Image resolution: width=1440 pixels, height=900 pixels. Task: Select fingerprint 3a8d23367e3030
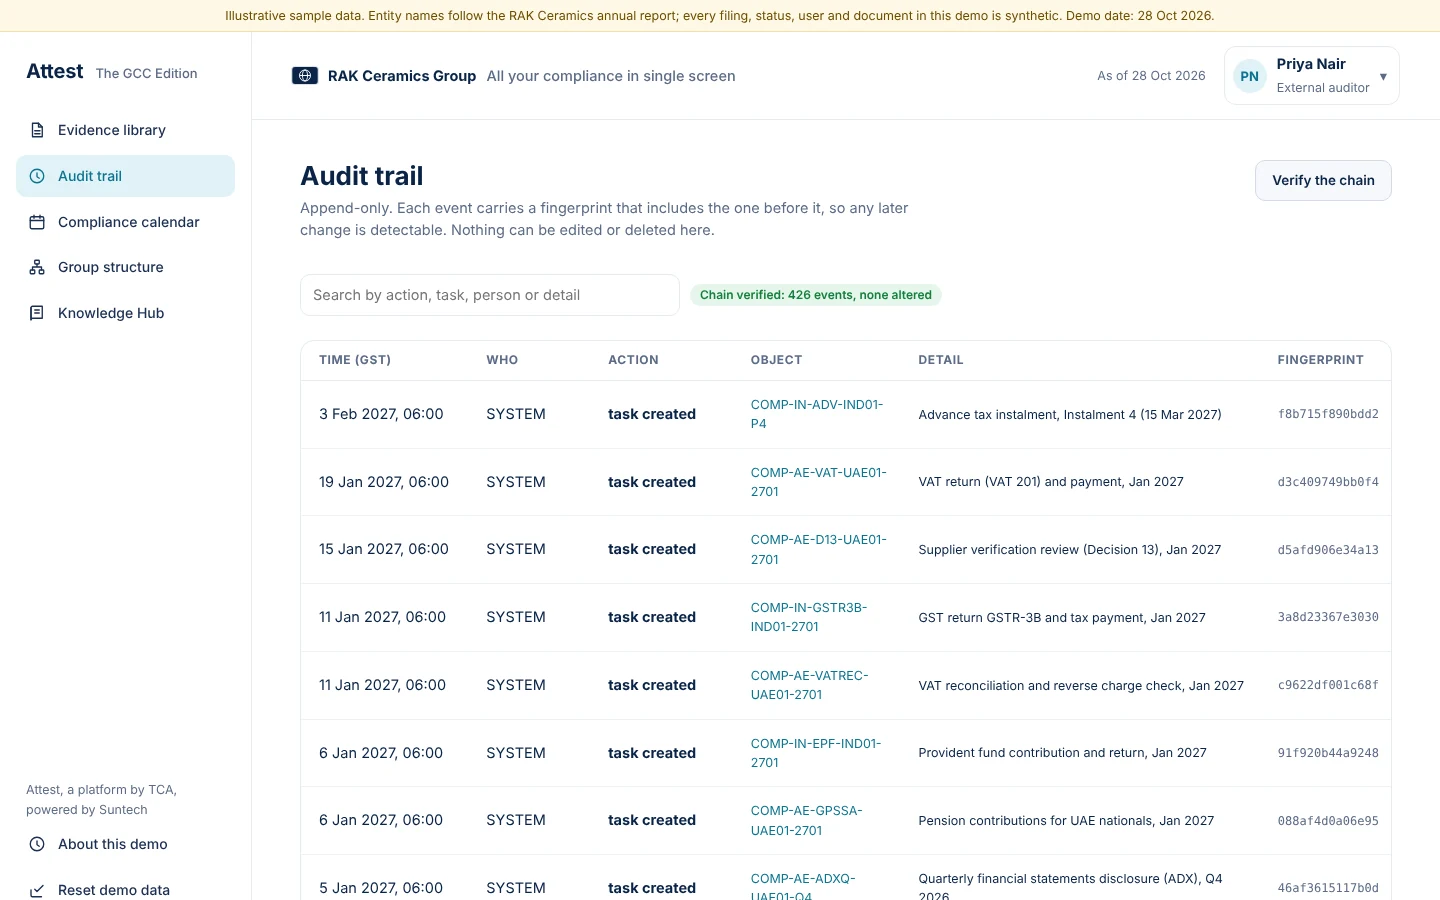1328,617
